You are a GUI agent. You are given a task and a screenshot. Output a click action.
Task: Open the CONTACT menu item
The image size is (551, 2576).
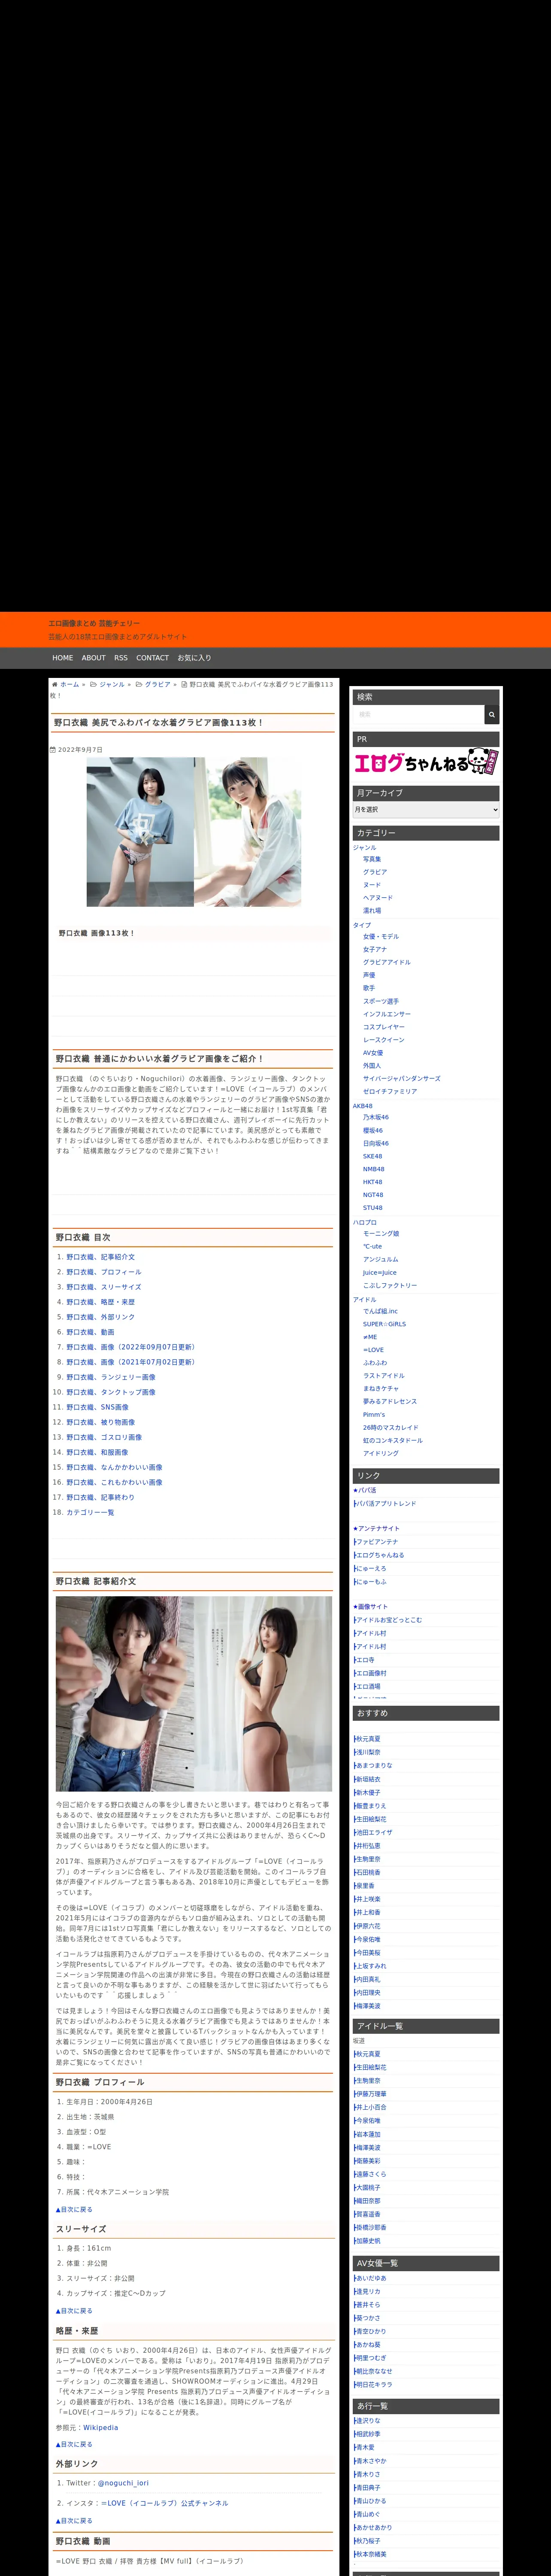(x=153, y=658)
